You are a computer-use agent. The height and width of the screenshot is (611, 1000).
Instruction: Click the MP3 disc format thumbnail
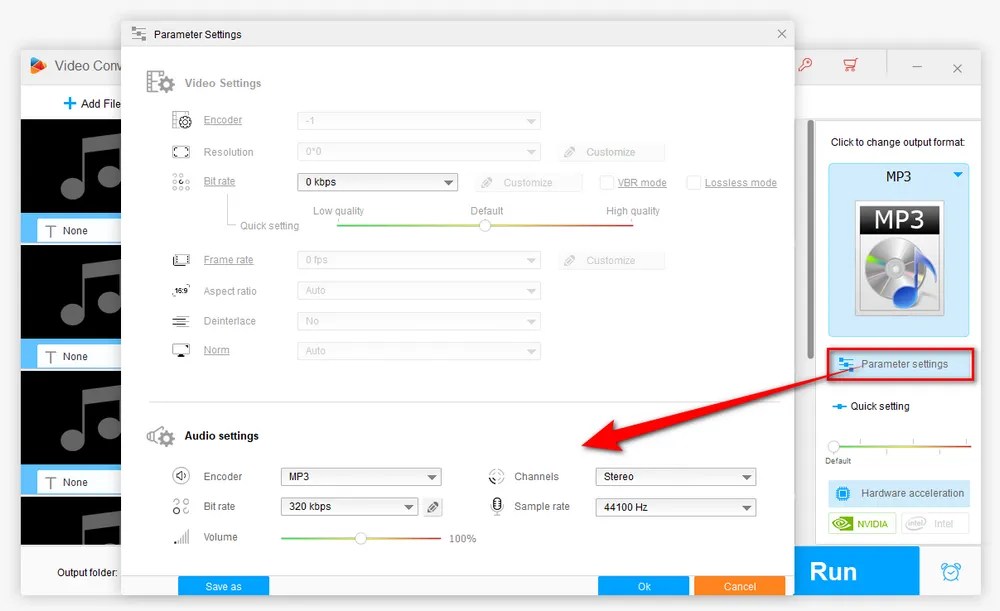pos(899,258)
